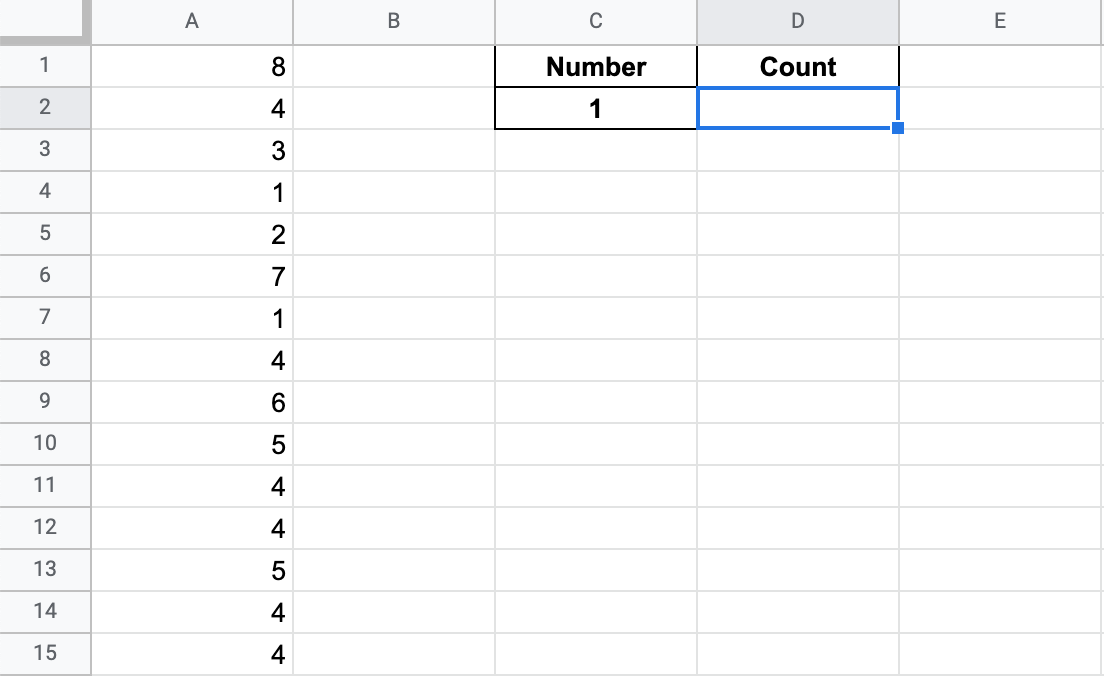Screen dimensions: 1104x676
Task: Select row 10 by clicking its header
Action: tap(45, 444)
